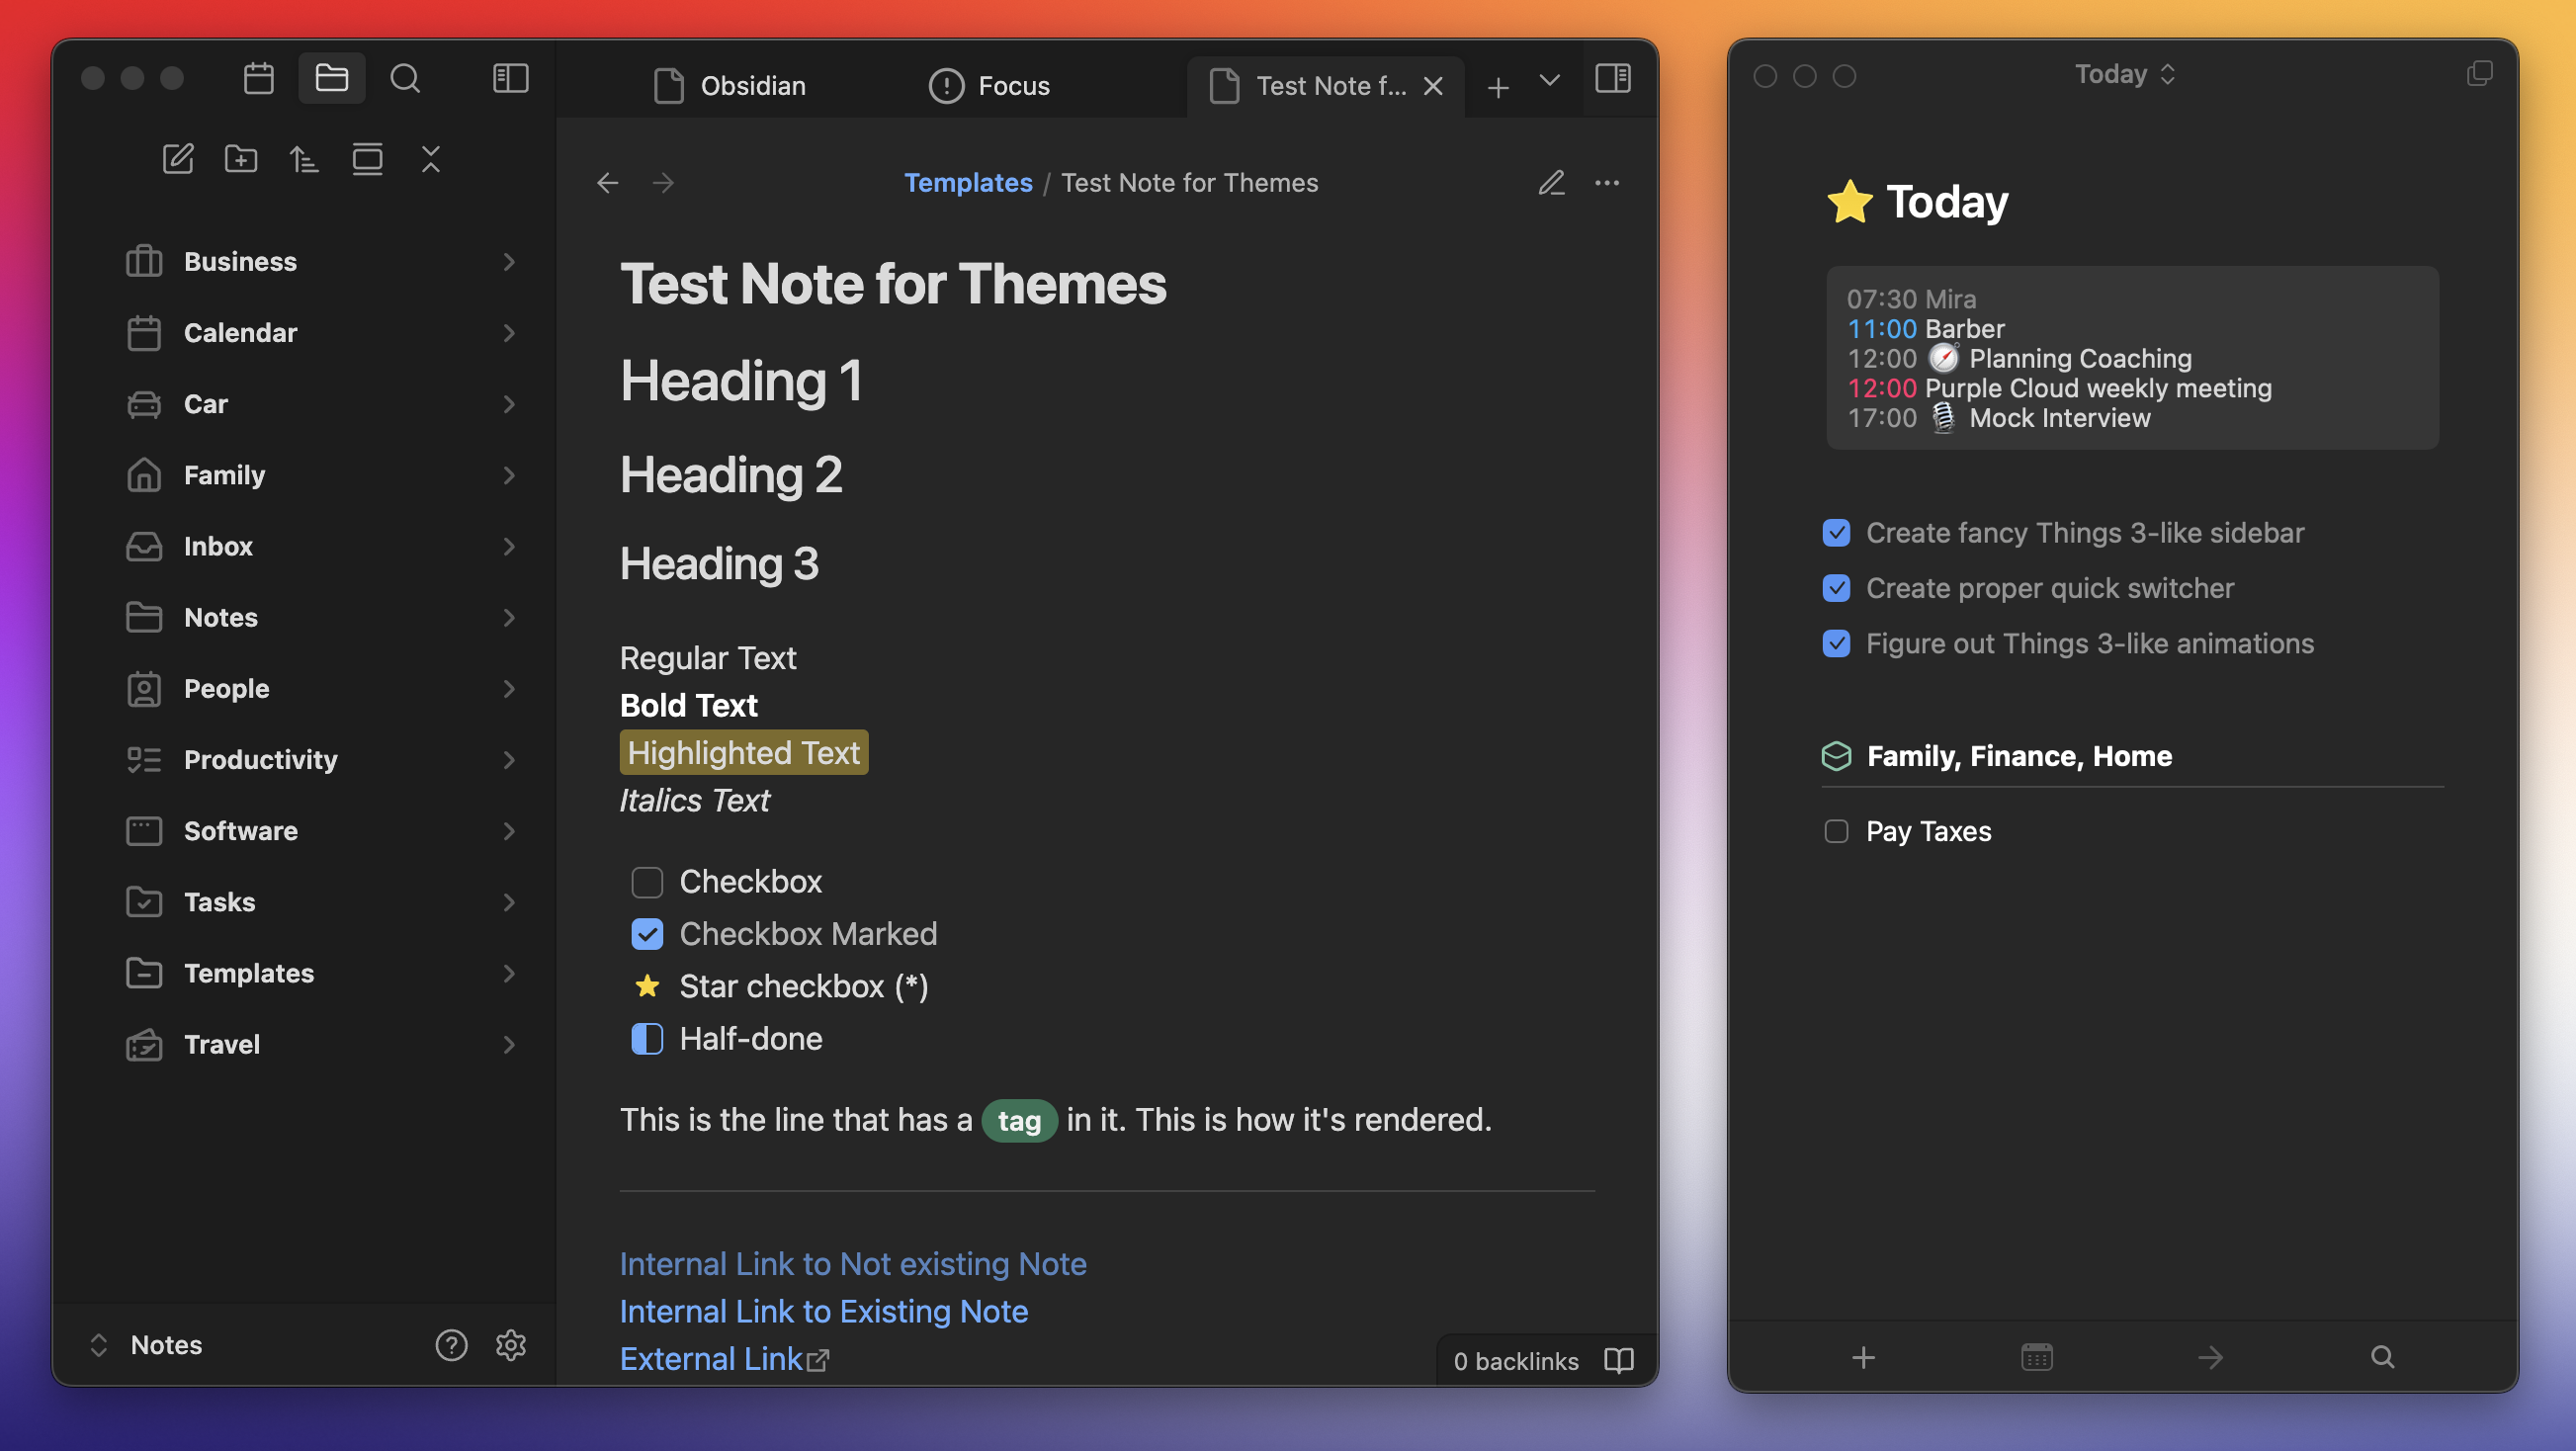Open help from the question mark icon

pos(451,1345)
